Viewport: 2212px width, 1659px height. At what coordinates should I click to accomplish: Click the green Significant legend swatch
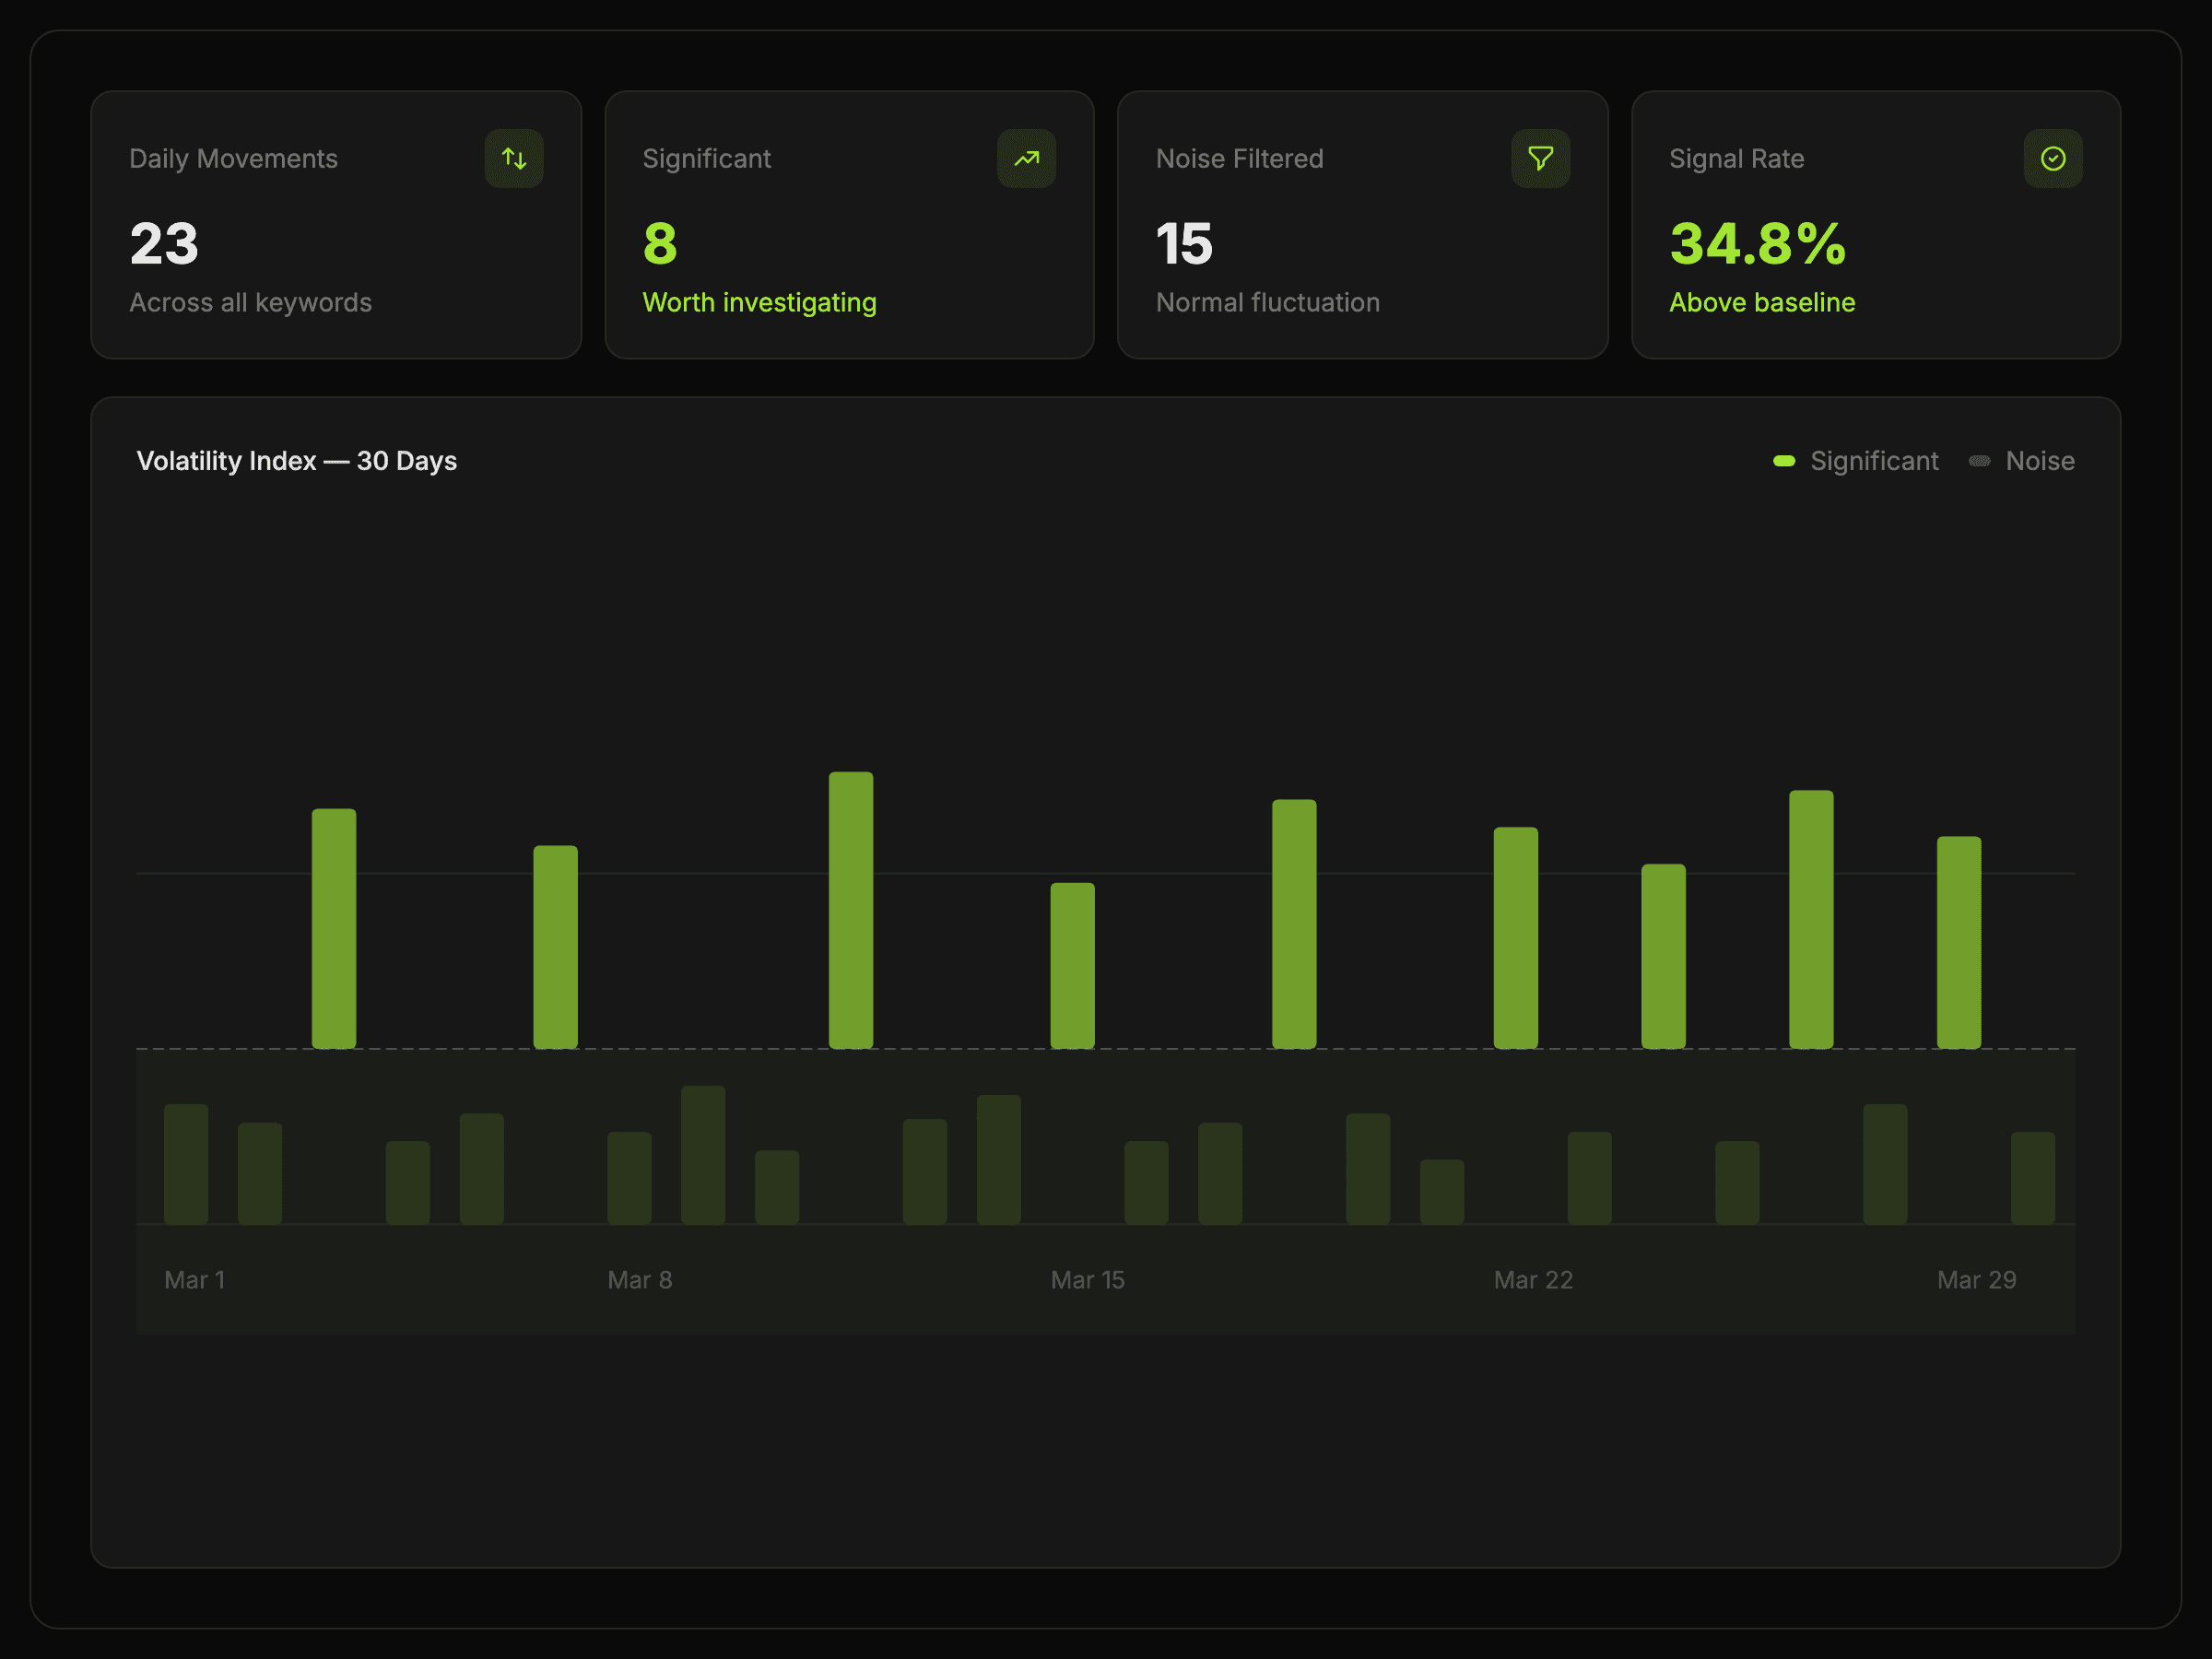(1784, 461)
